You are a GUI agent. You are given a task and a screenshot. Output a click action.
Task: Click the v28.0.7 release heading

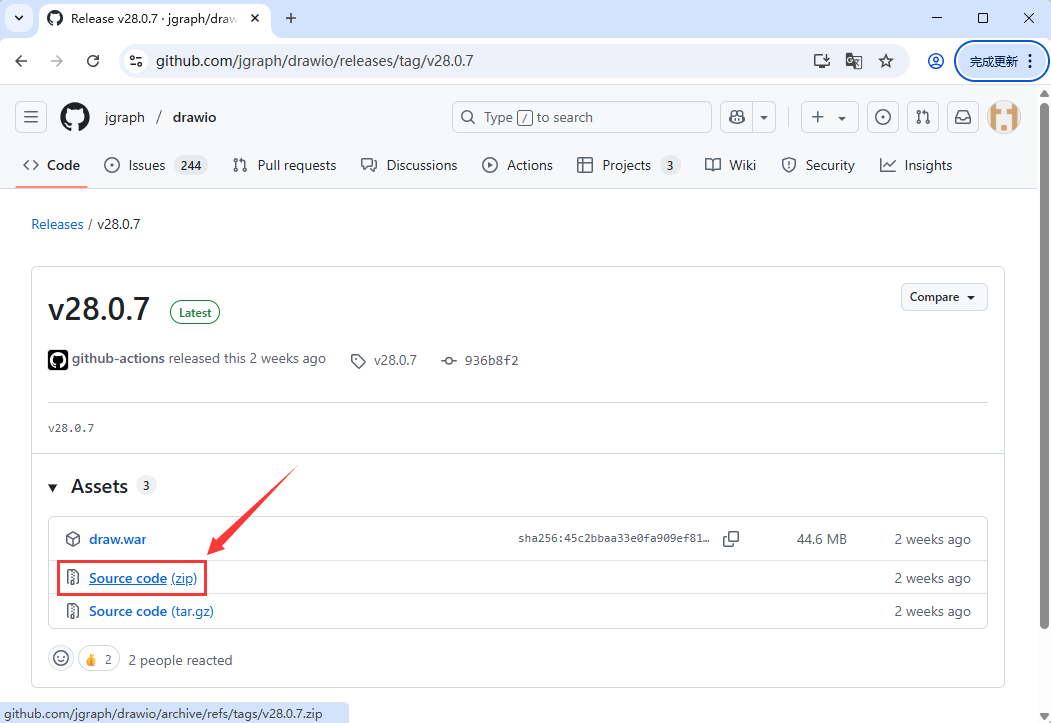pos(99,310)
